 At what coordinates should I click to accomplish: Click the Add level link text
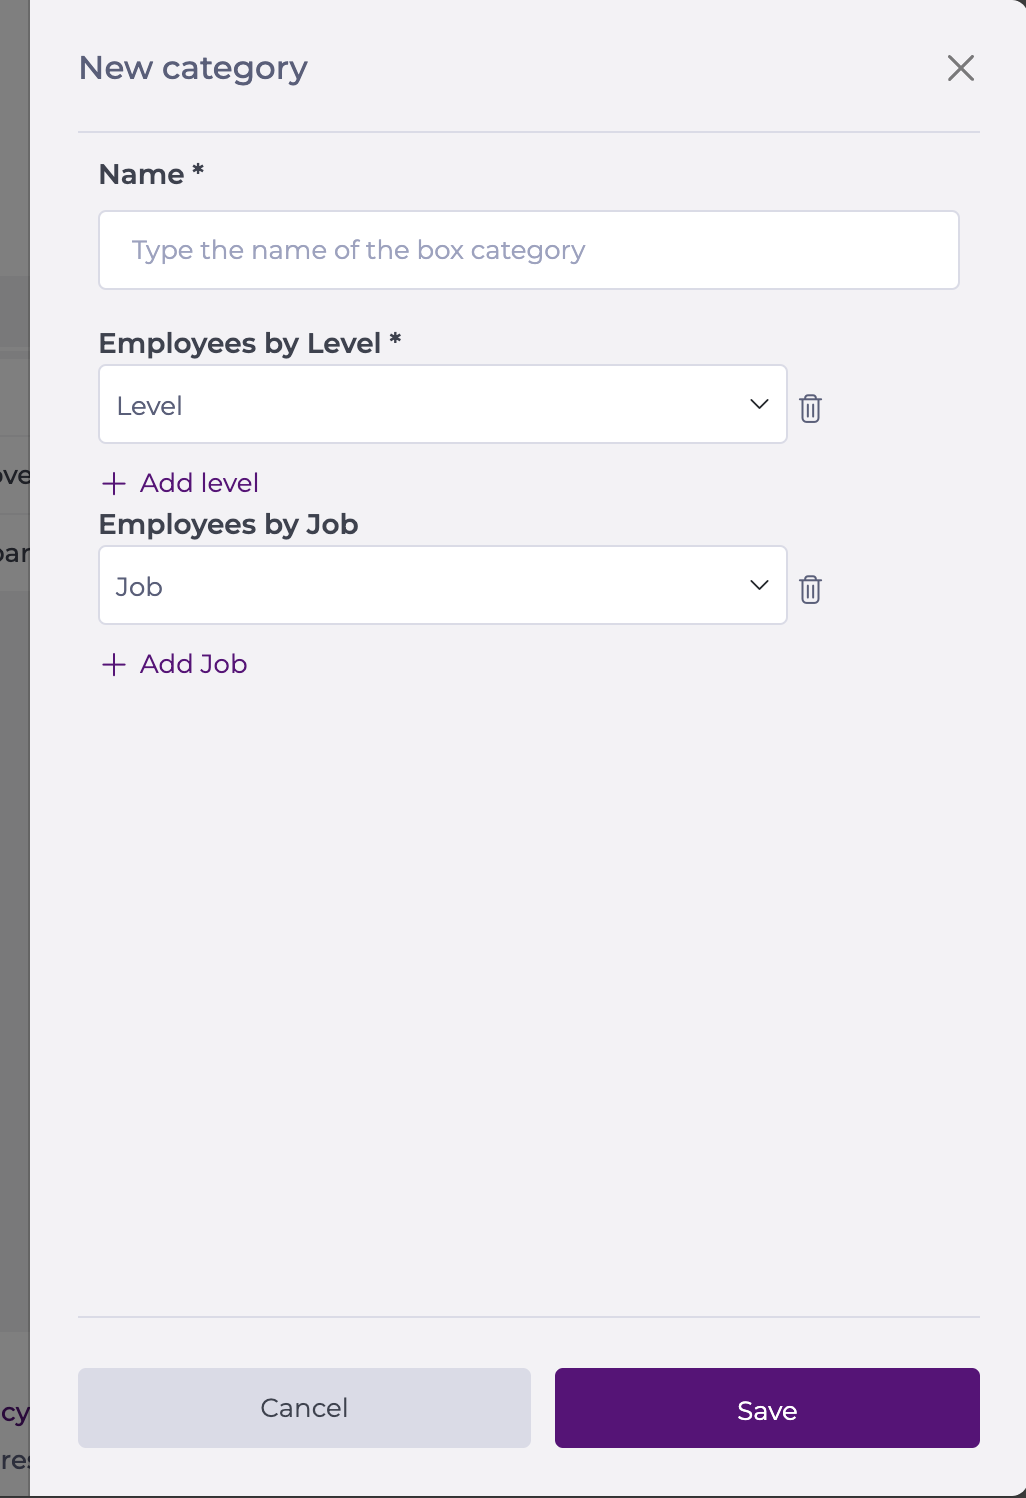click(199, 483)
